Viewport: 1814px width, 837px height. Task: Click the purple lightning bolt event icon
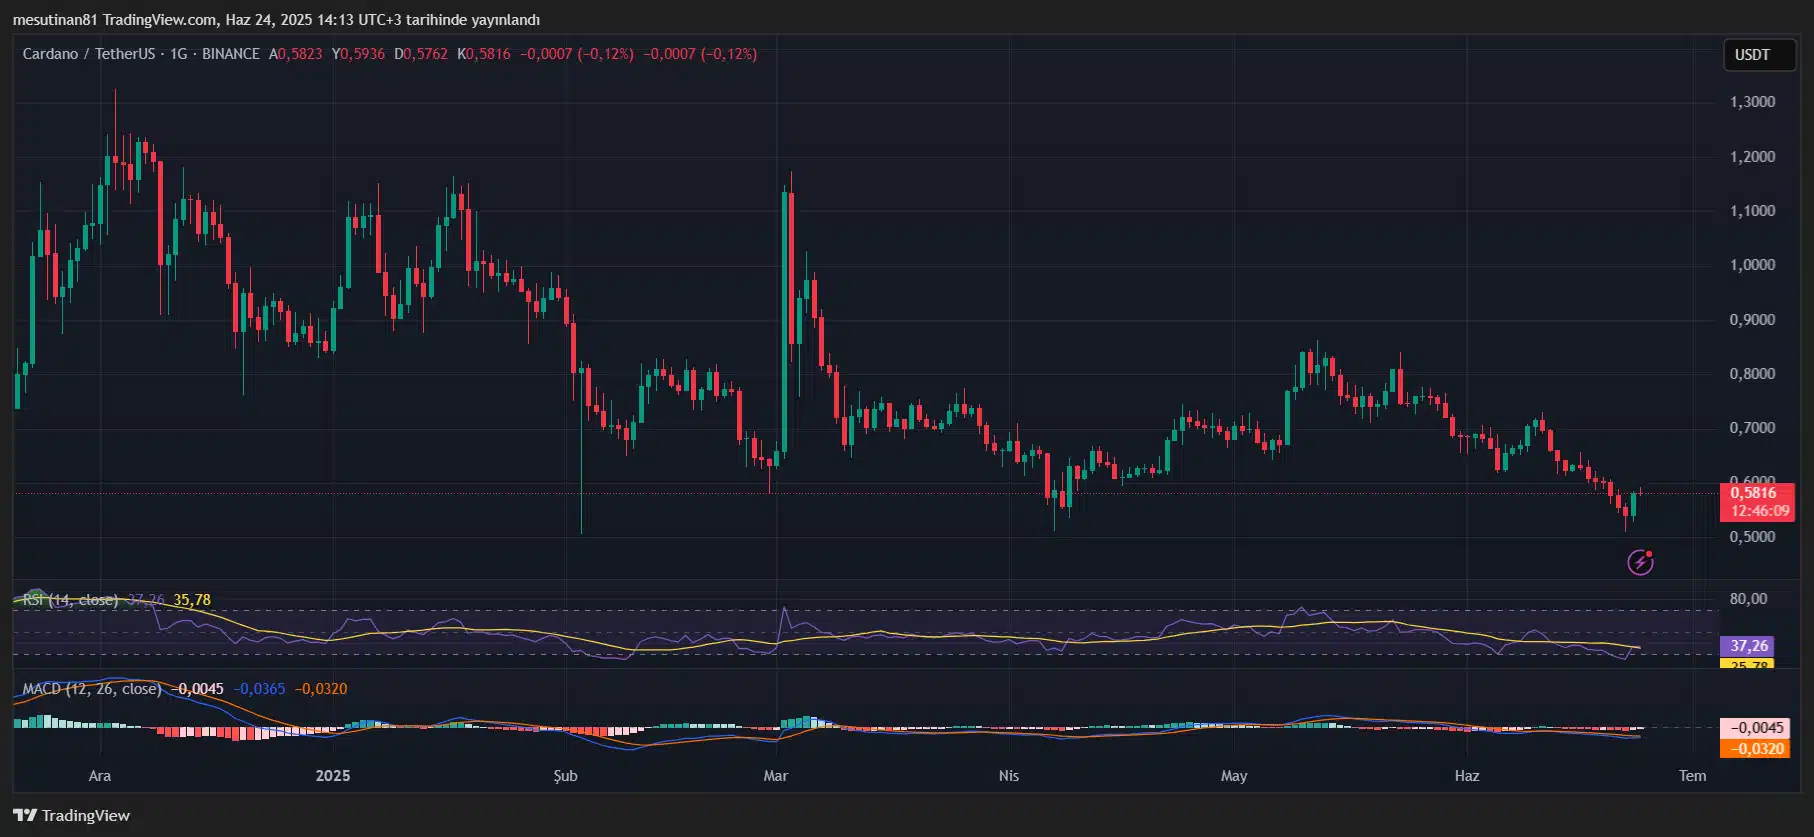(x=1640, y=563)
